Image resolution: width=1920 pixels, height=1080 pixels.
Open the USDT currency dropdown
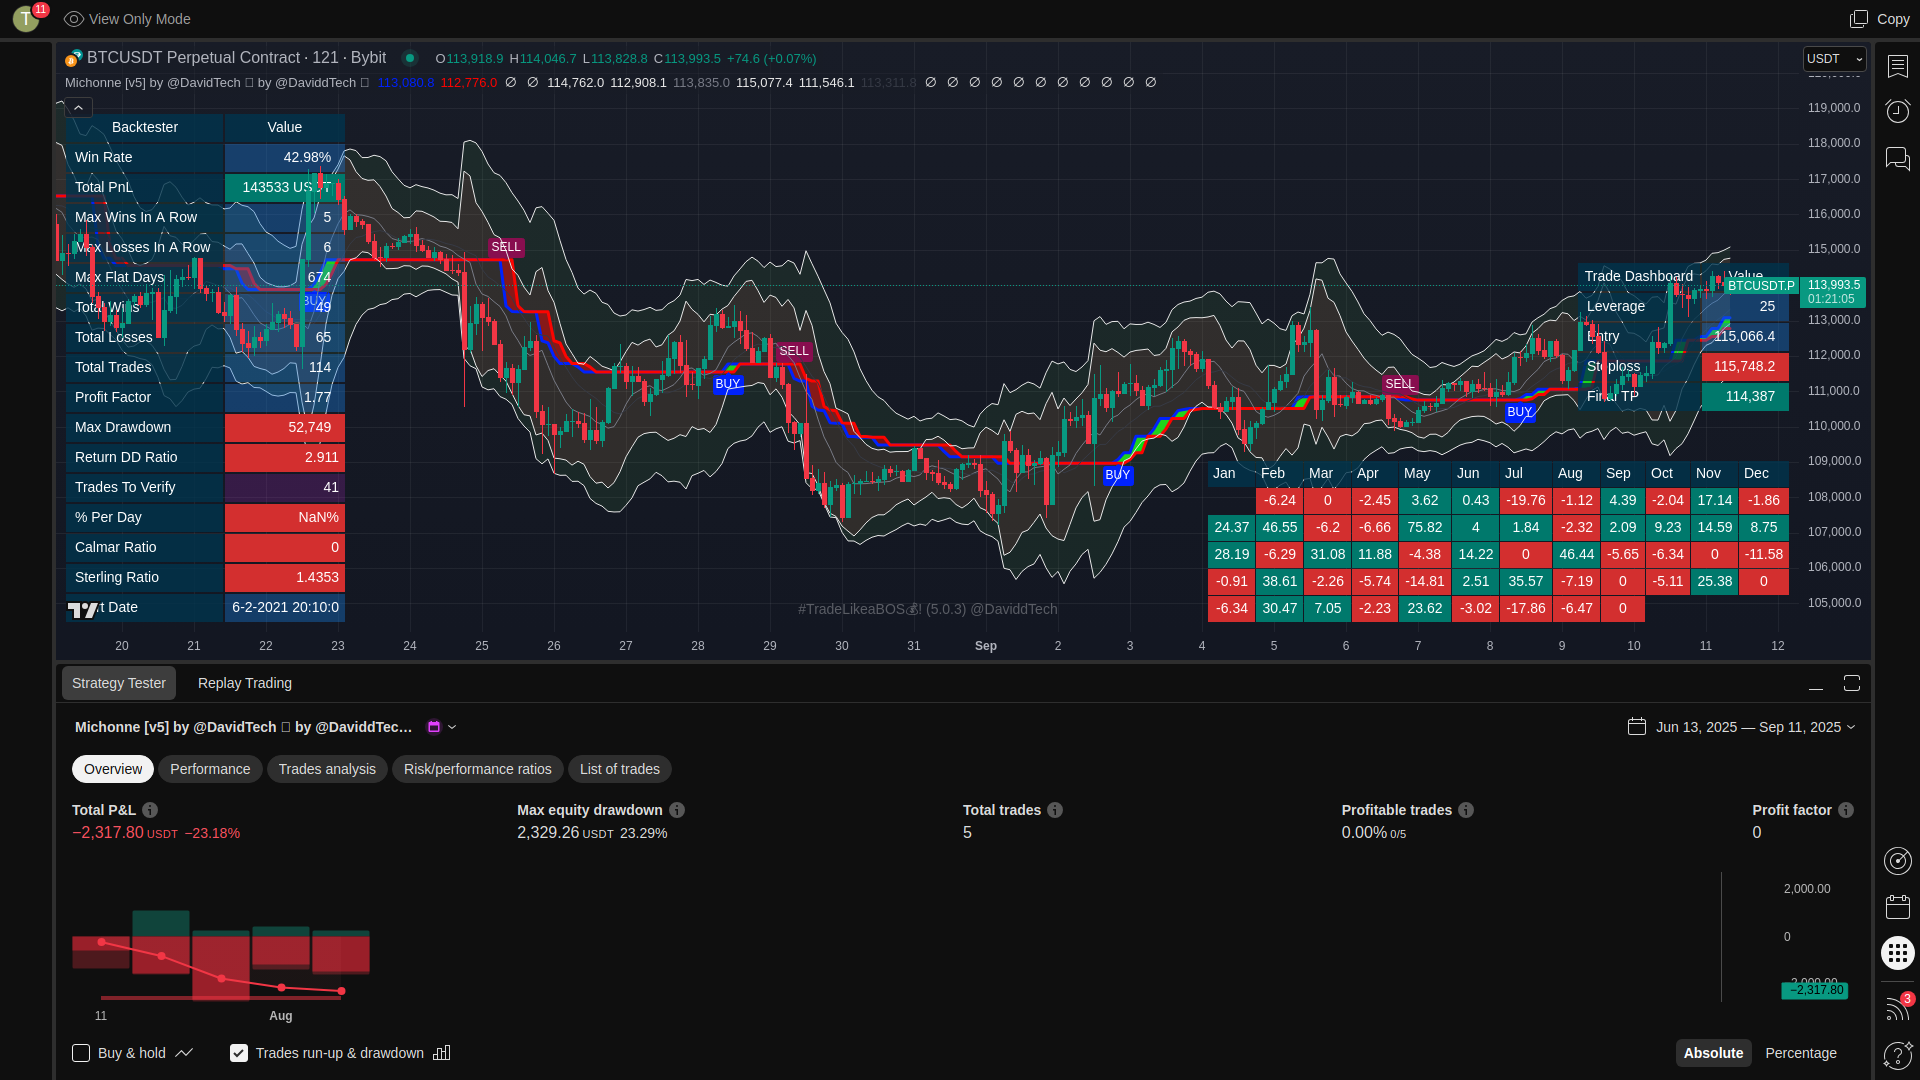1834,59
